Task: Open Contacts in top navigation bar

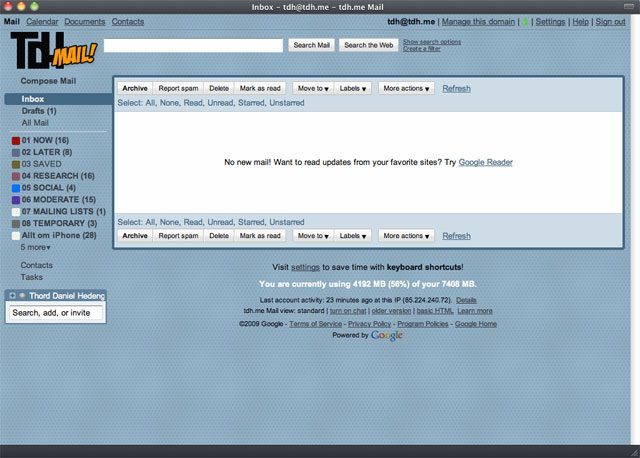Action: click(128, 22)
